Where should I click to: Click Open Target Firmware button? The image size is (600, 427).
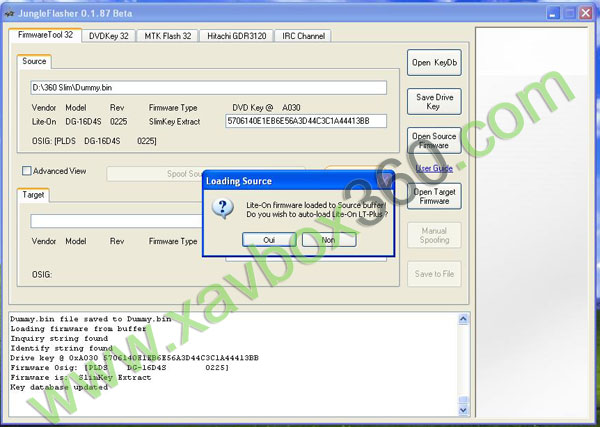[x=434, y=196]
